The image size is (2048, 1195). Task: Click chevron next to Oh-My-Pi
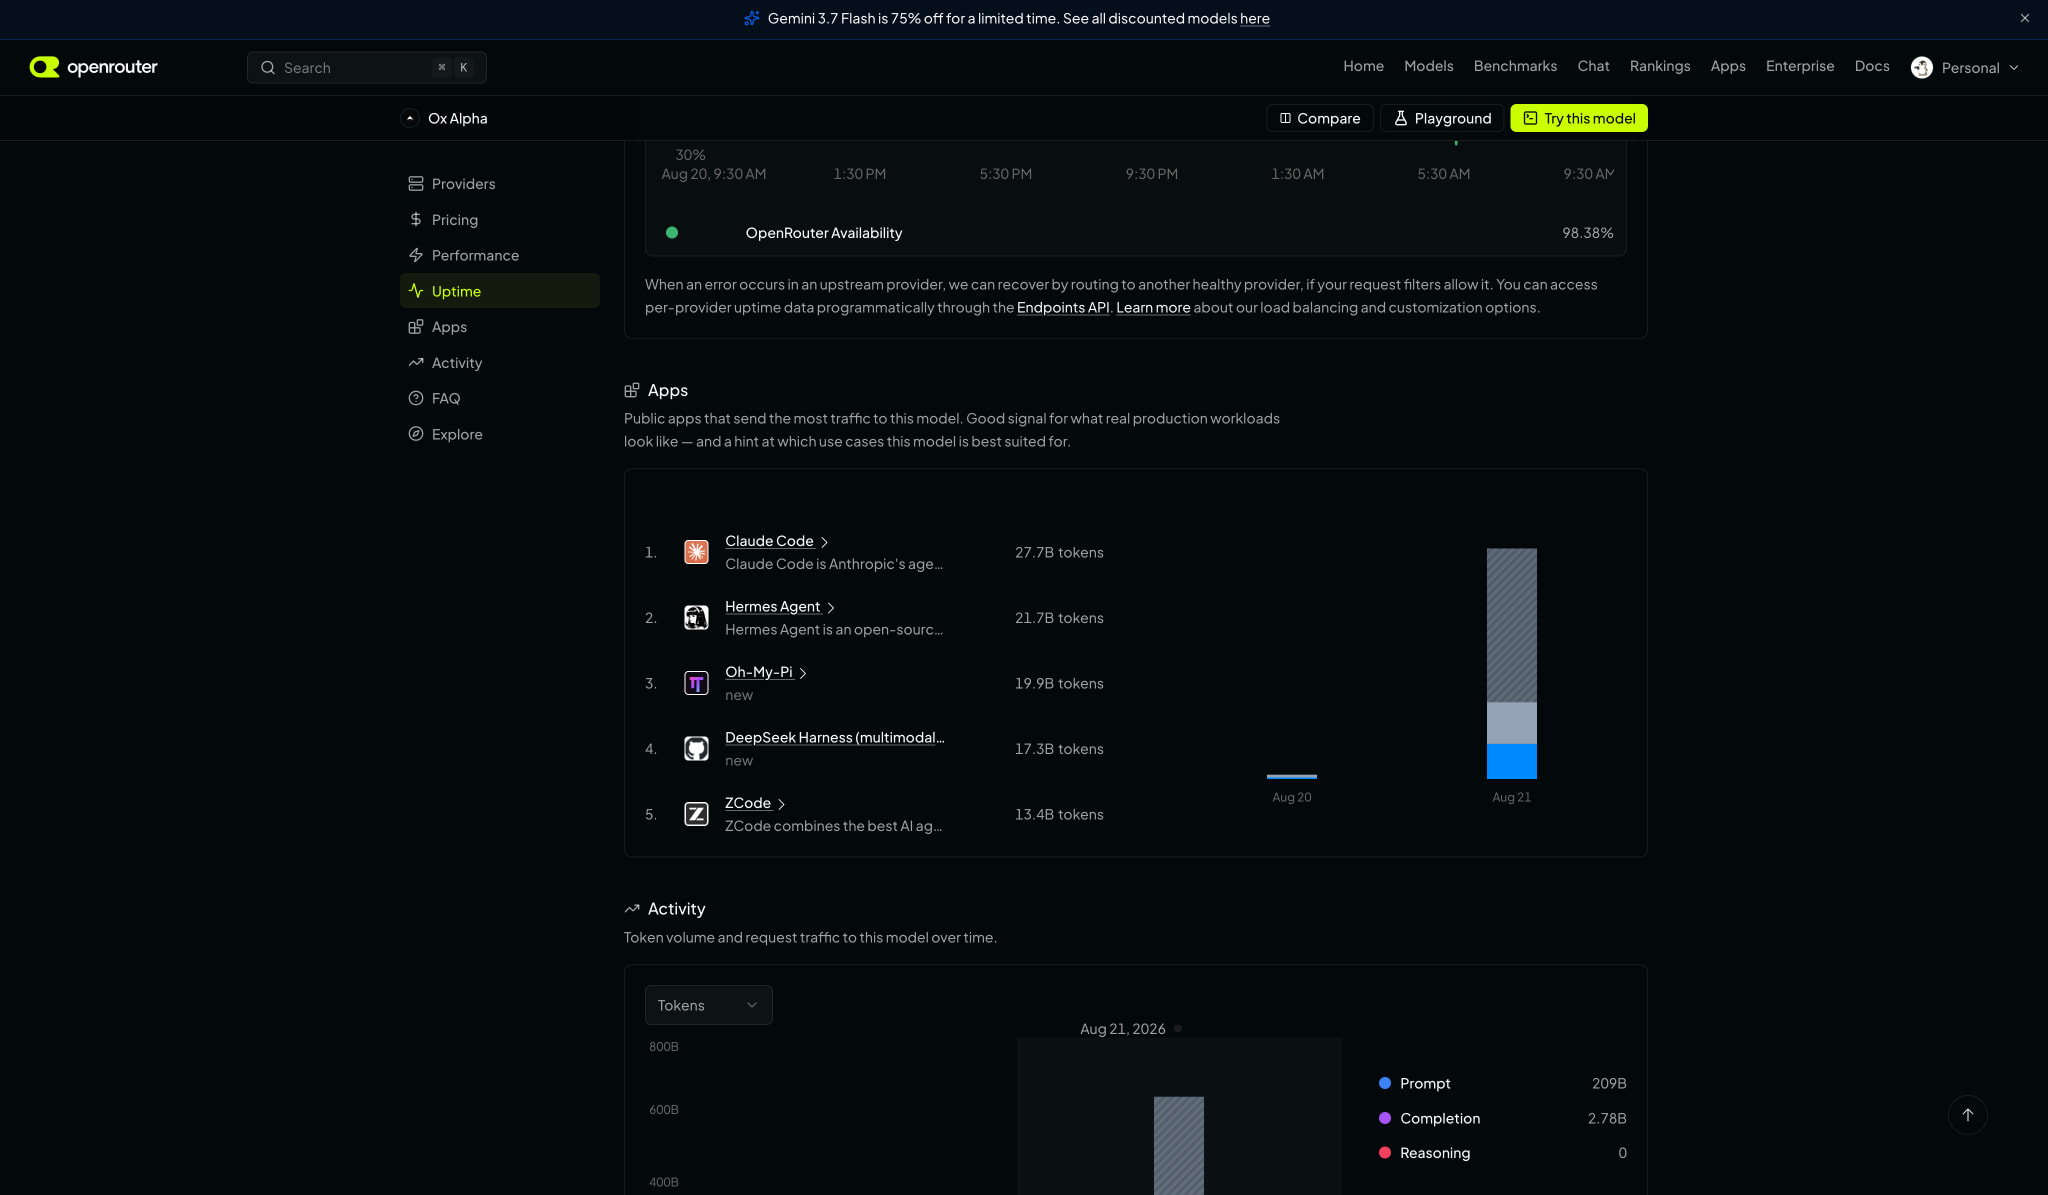(803, 673)
